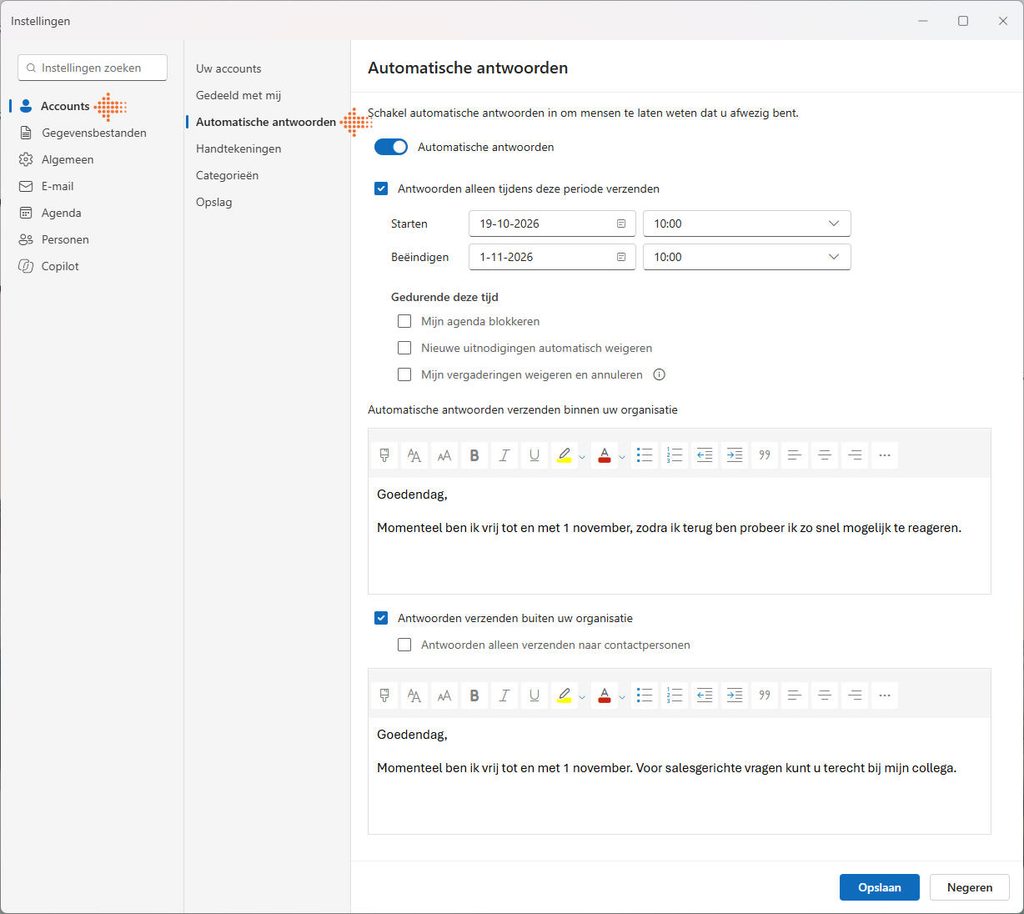Screen dimensions: 1024x914
Task: Click into internal organisation reply text area
Action: click(679, 535)
